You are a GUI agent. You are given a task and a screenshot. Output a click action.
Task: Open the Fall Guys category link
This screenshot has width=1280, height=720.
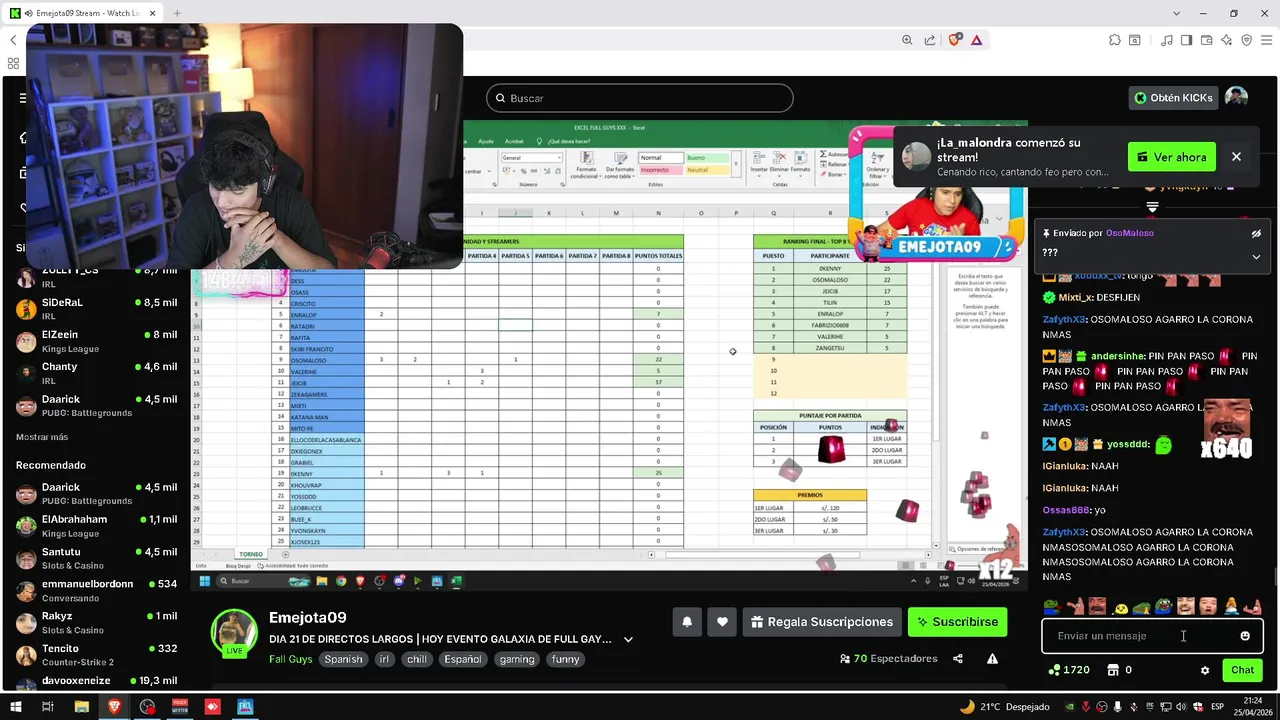[290, 659]
